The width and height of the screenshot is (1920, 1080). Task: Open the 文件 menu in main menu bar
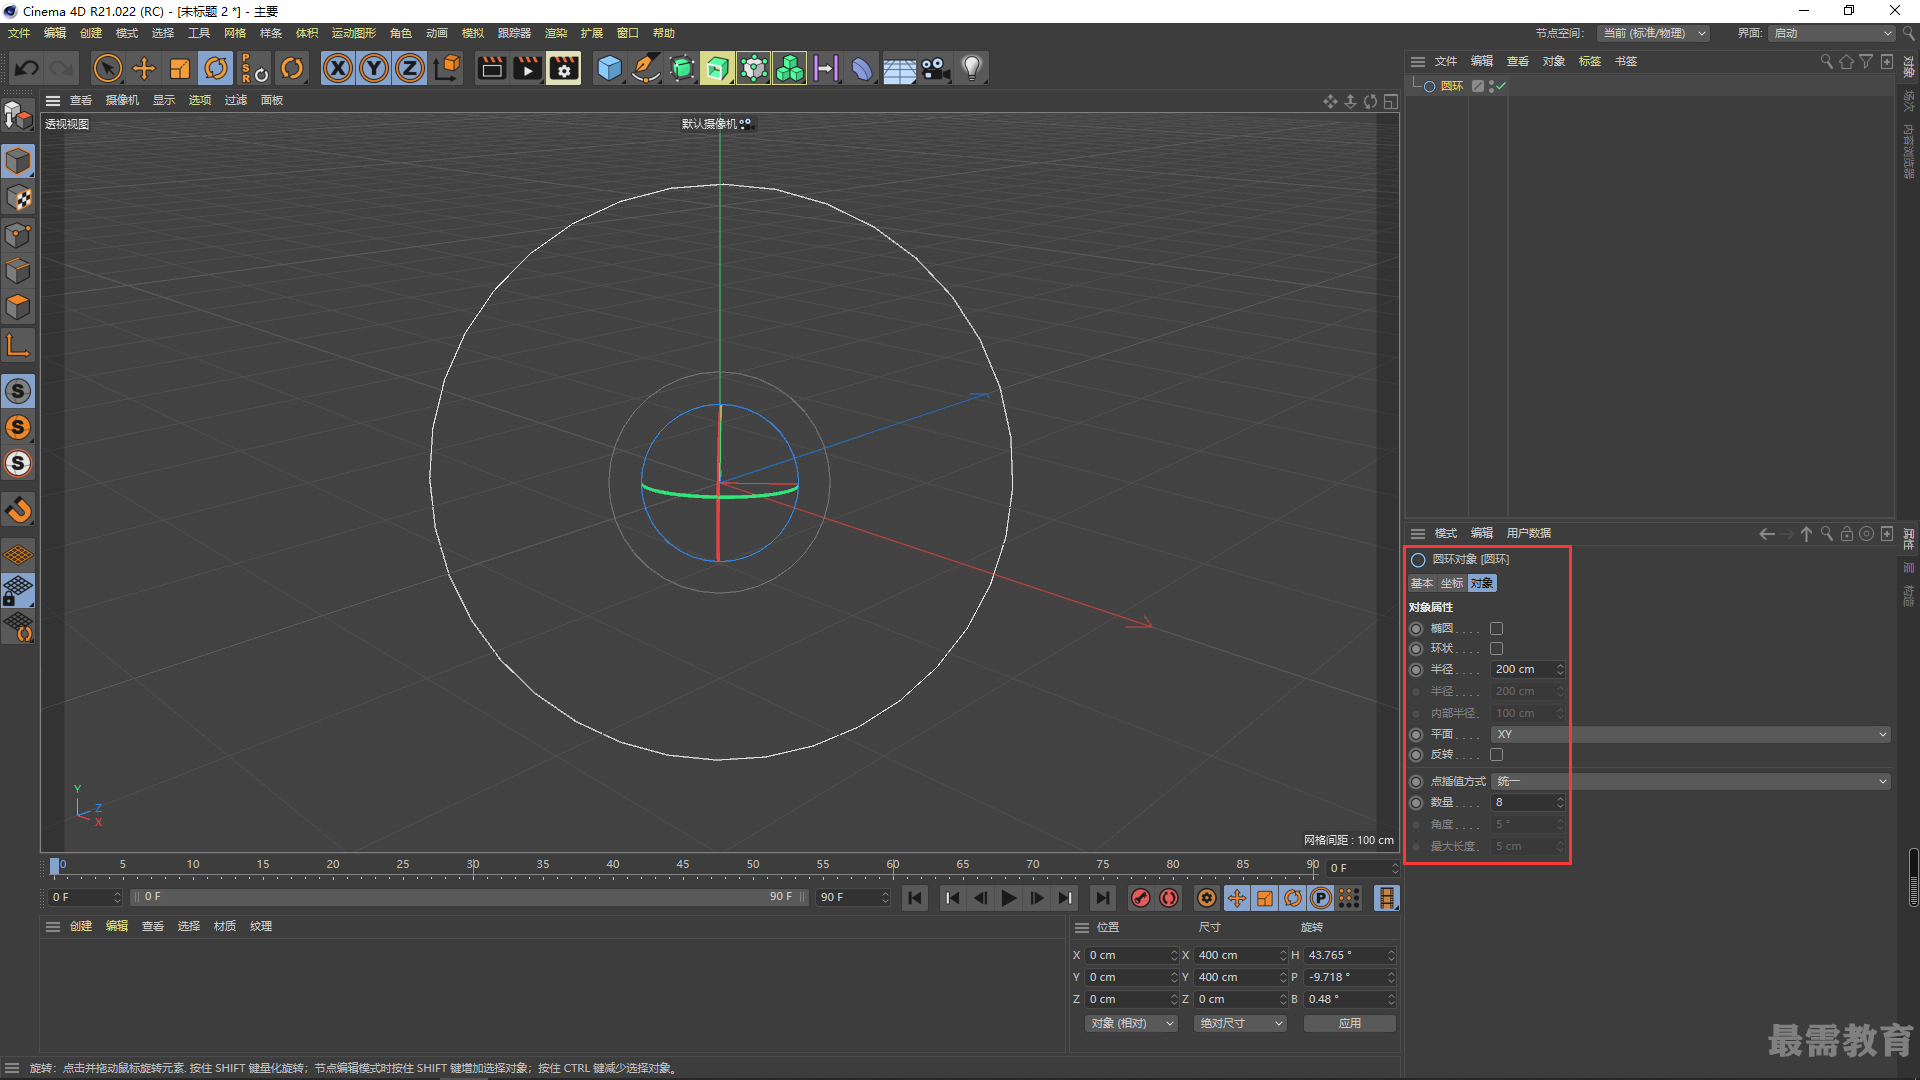[19, 34]
